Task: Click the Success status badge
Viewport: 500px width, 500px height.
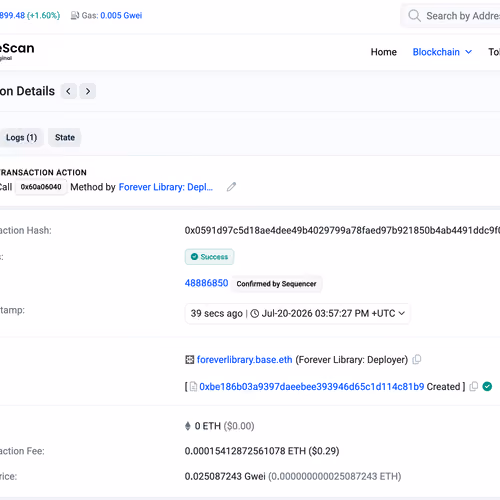Action: pos(209,257)
